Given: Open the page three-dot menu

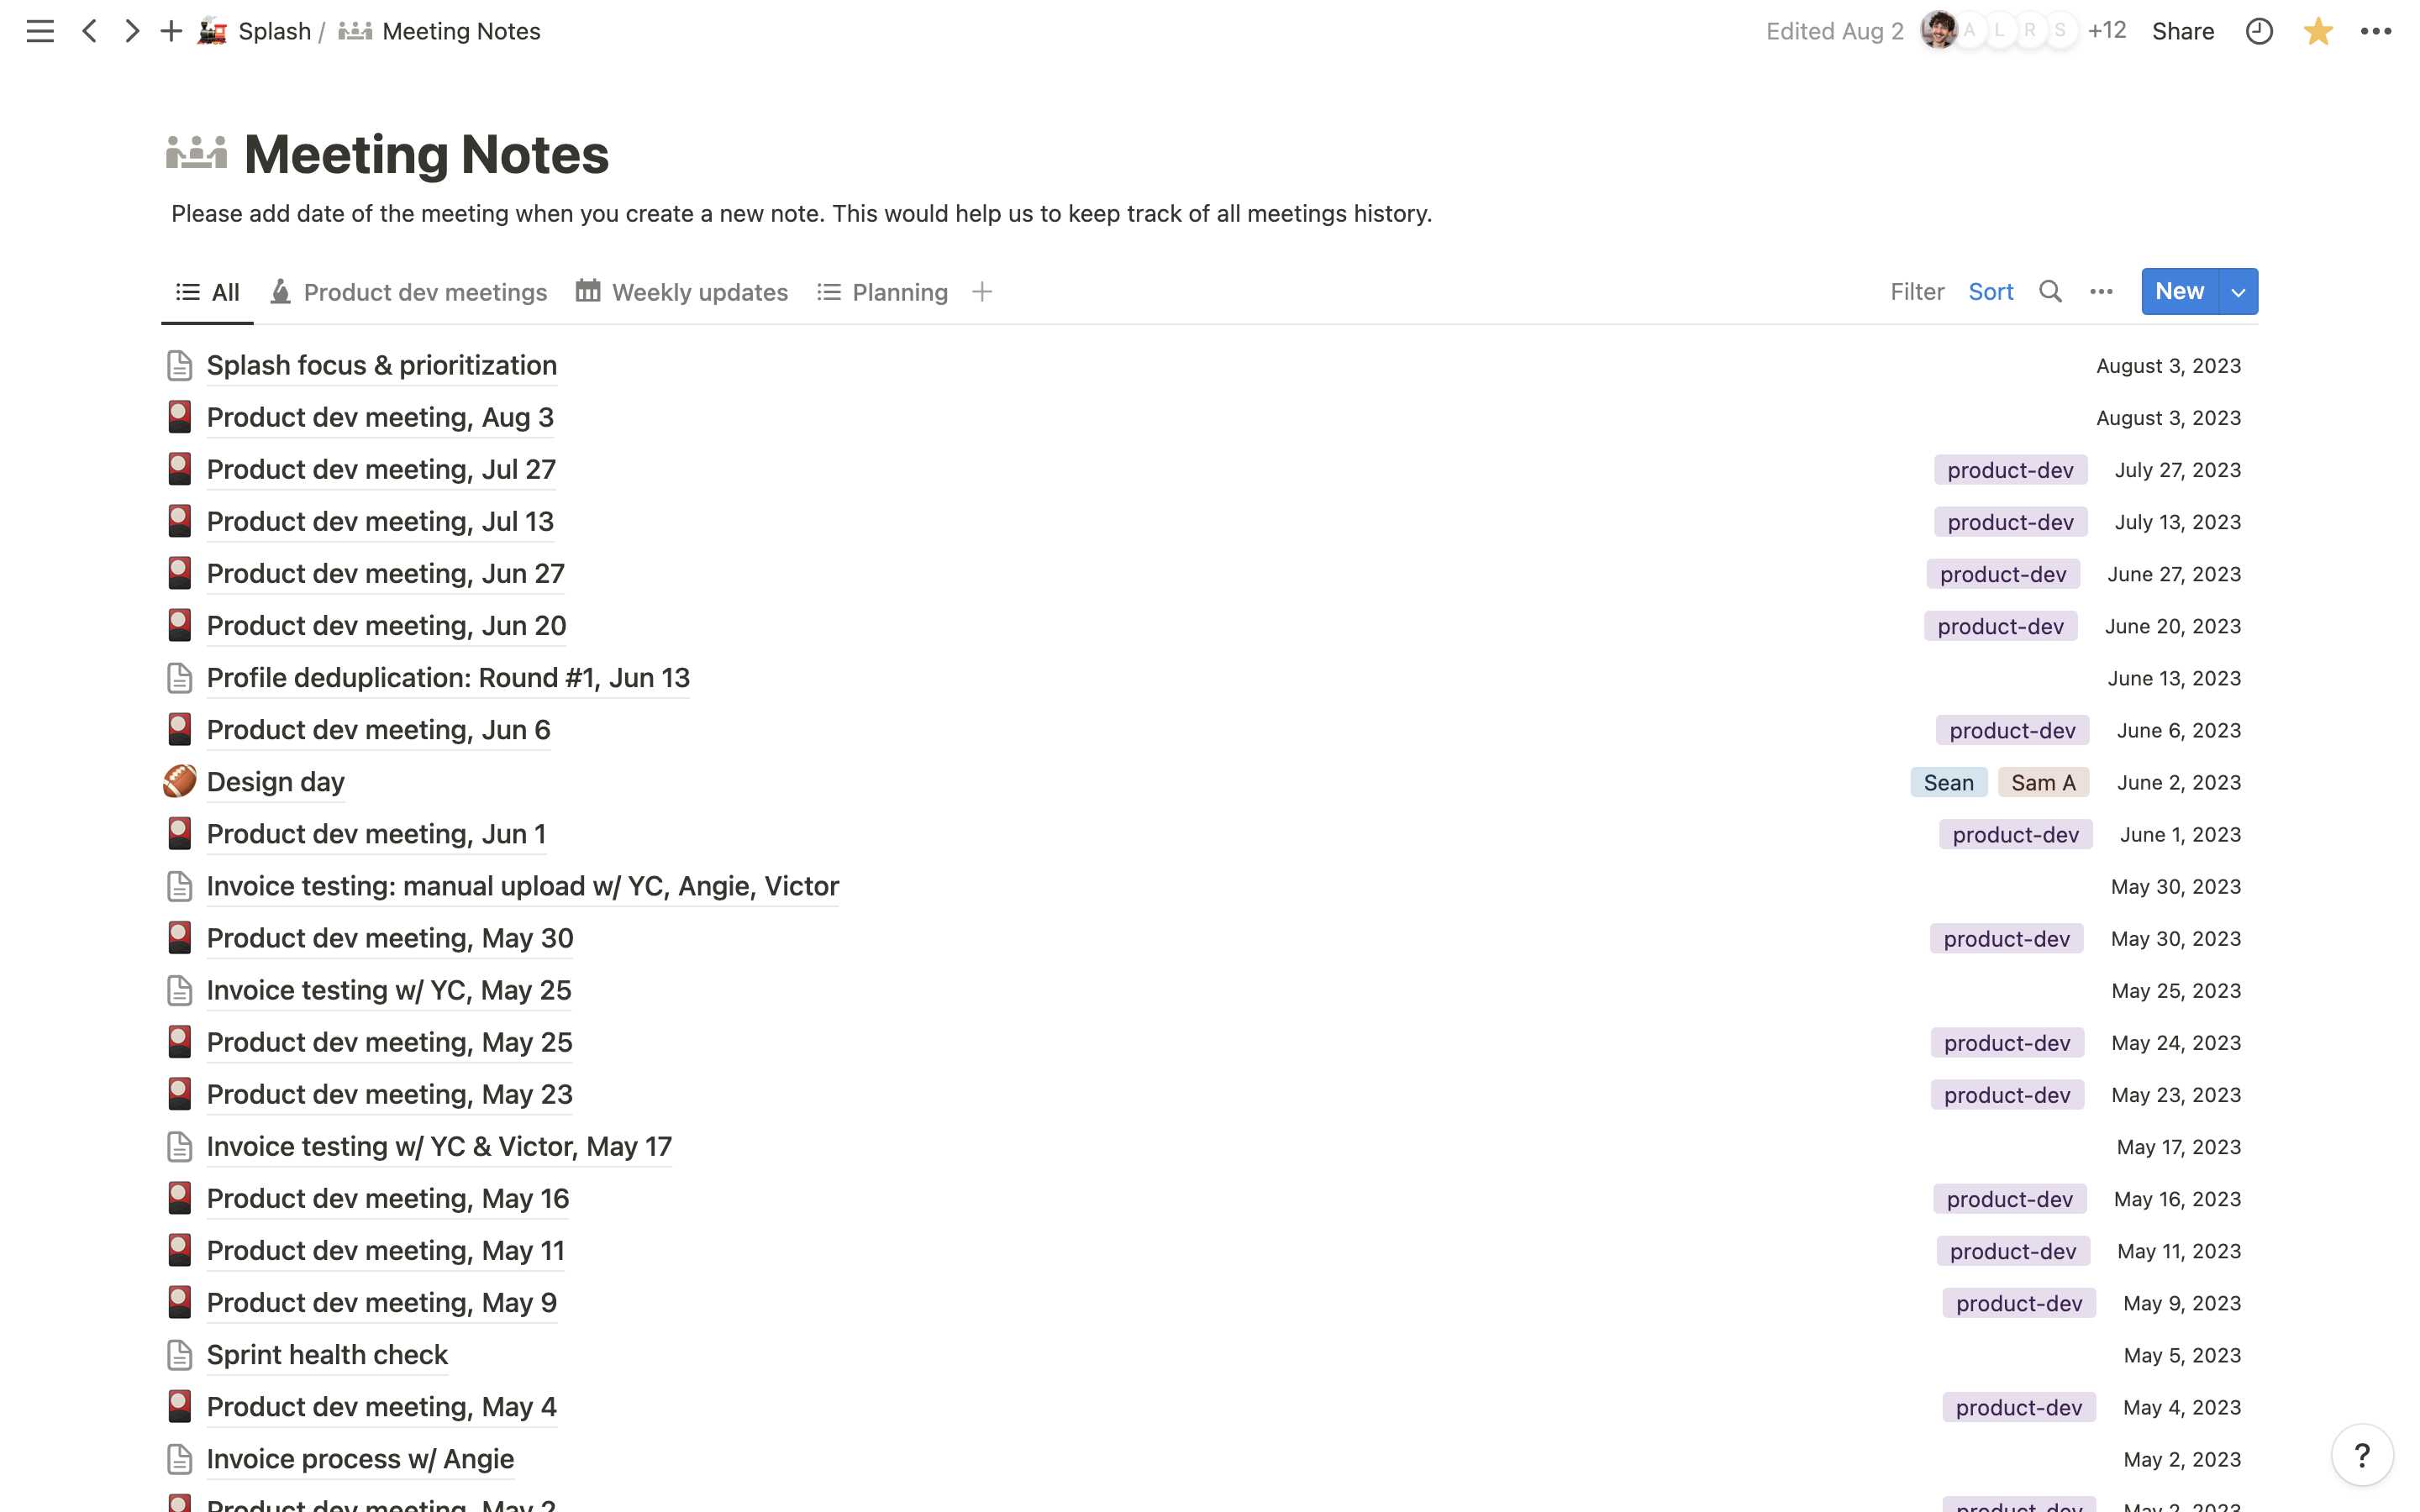Looking at the screenshot, I should click(2375, 31).
